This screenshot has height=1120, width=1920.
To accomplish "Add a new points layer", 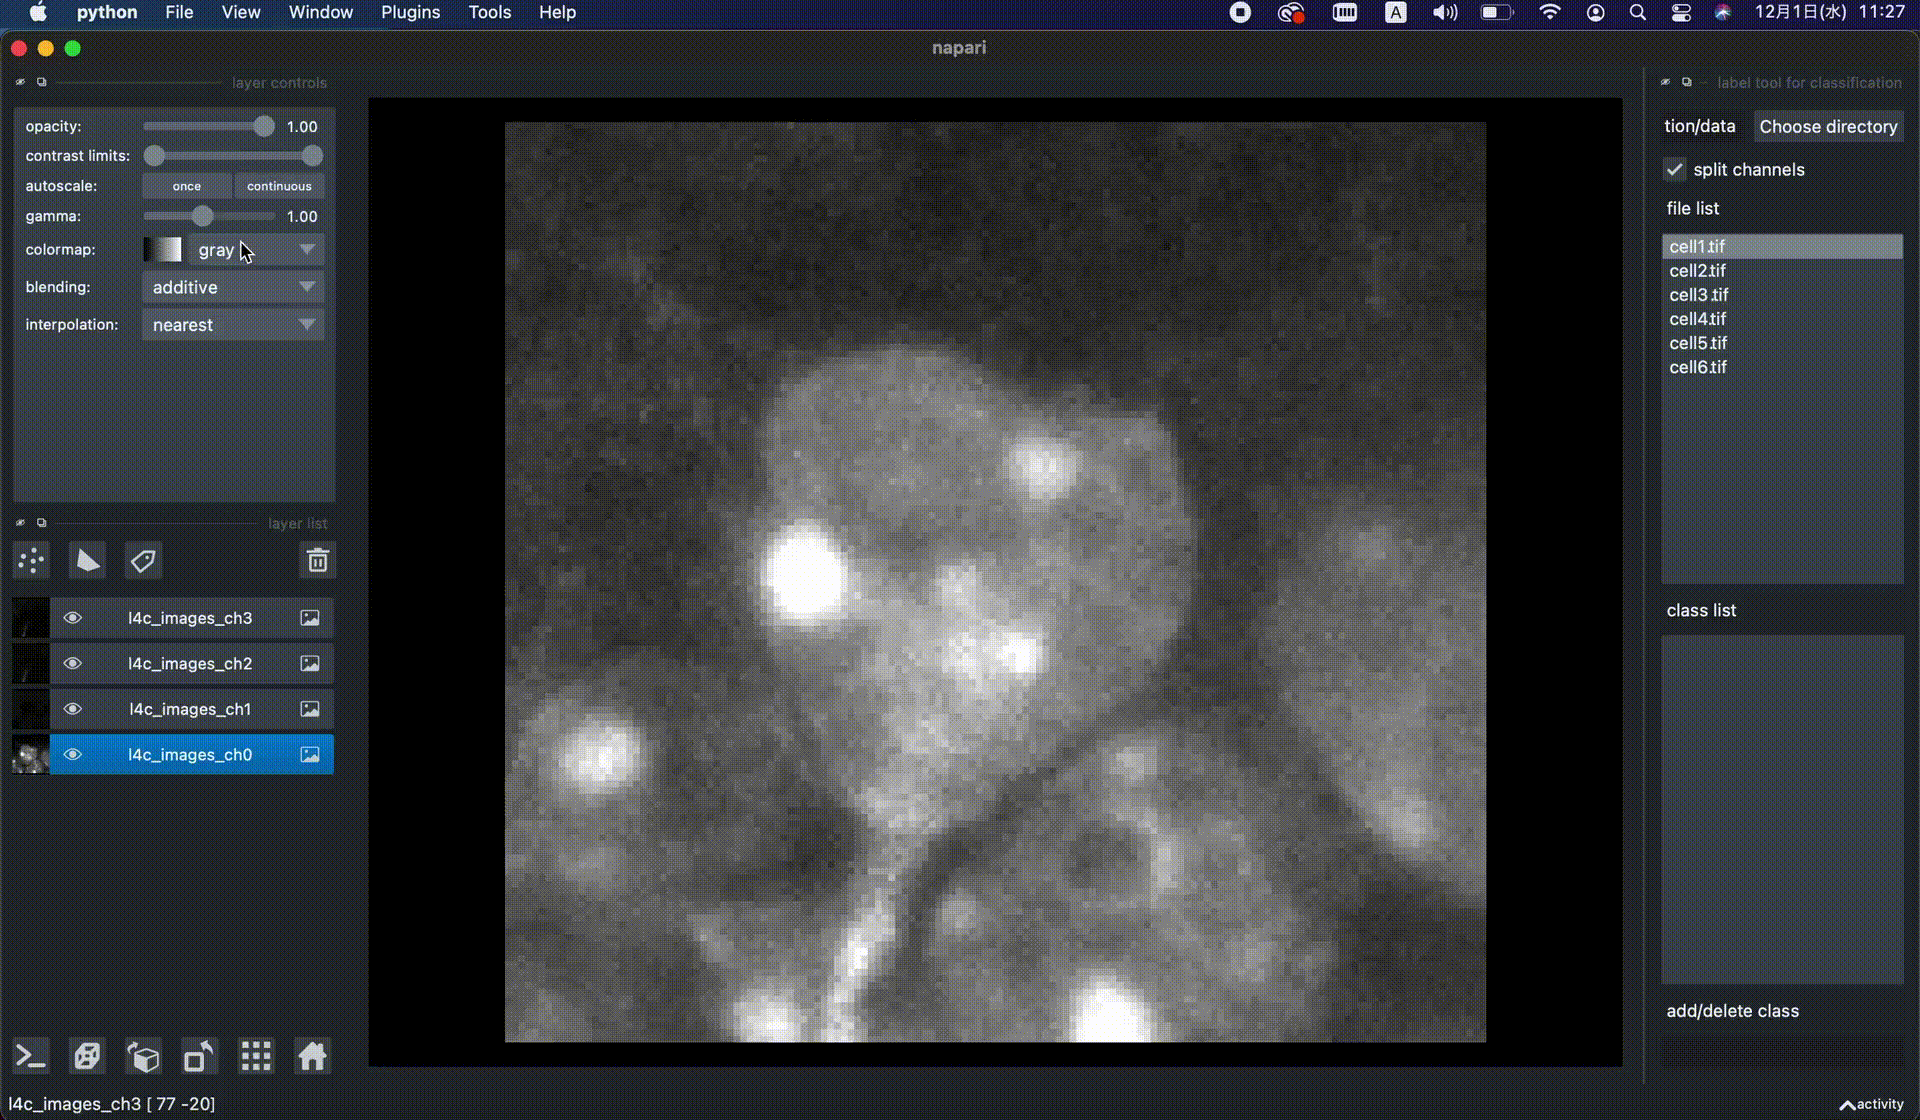I will (x=31, y=561).
